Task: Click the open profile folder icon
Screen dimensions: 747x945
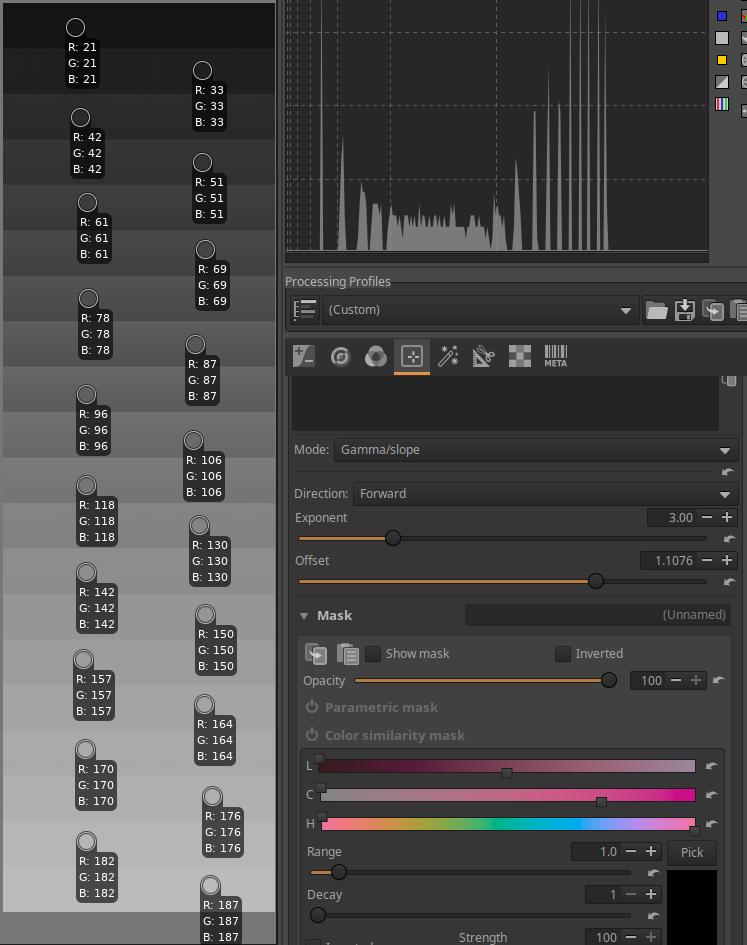Action: (x=656, y=310)
